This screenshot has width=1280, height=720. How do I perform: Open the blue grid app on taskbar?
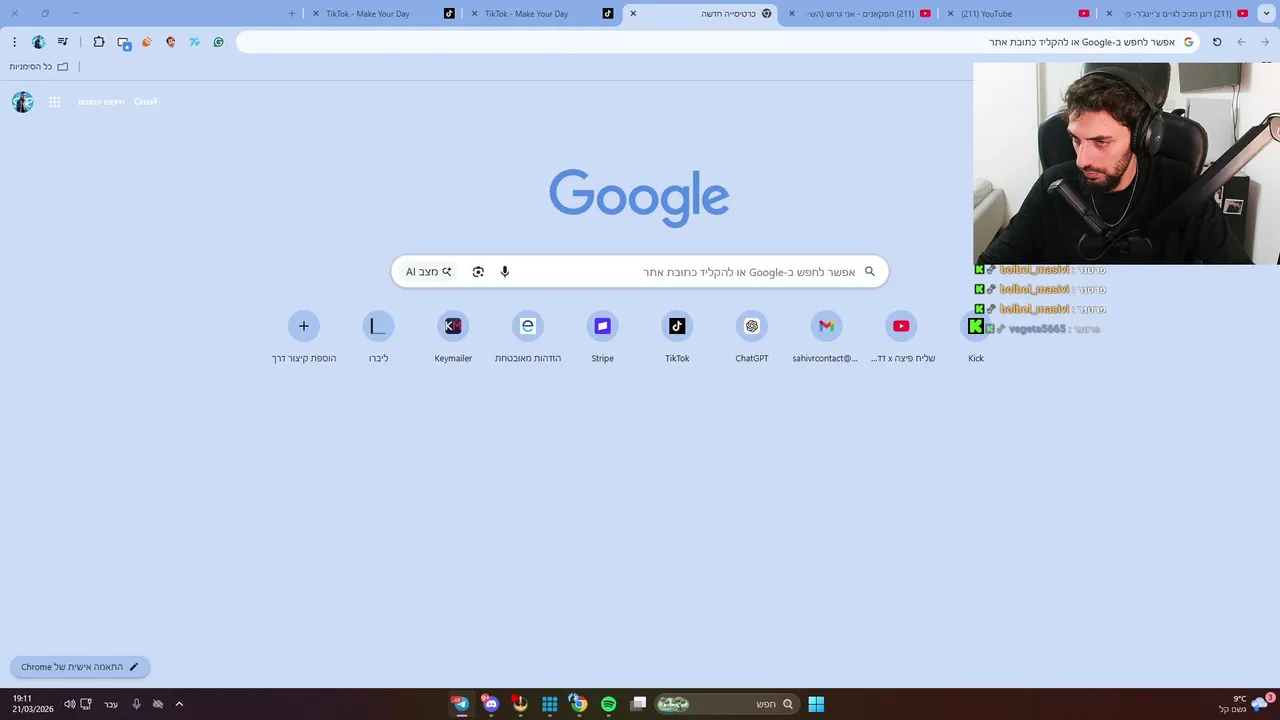click(549, 704)
